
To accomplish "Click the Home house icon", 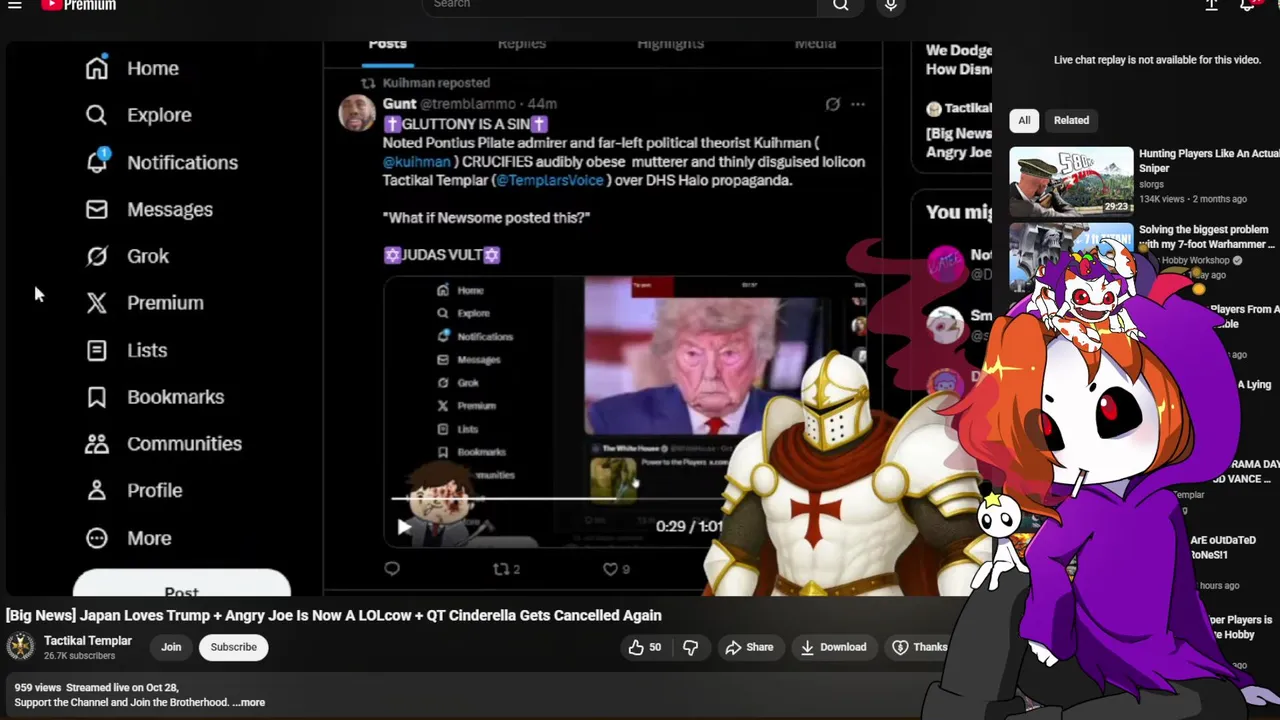I will [x=97, y=68].
